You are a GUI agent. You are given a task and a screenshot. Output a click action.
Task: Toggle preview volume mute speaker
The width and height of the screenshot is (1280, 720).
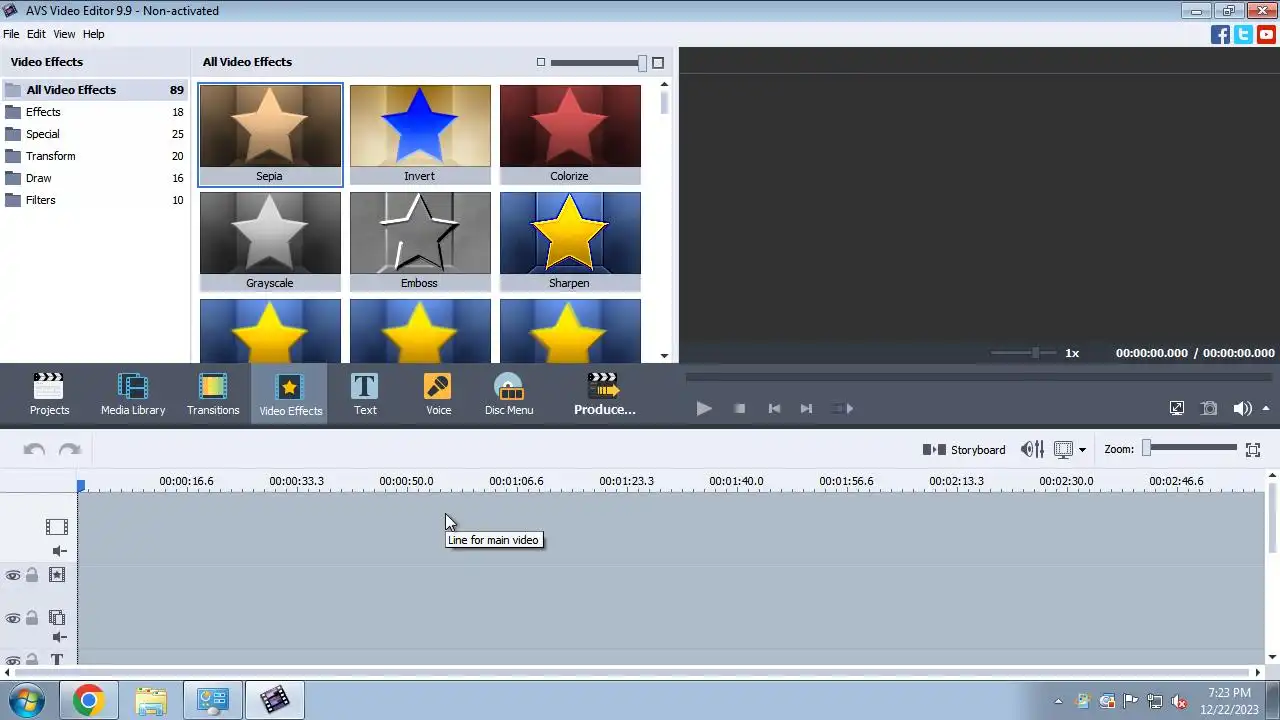pos(1242,408)
